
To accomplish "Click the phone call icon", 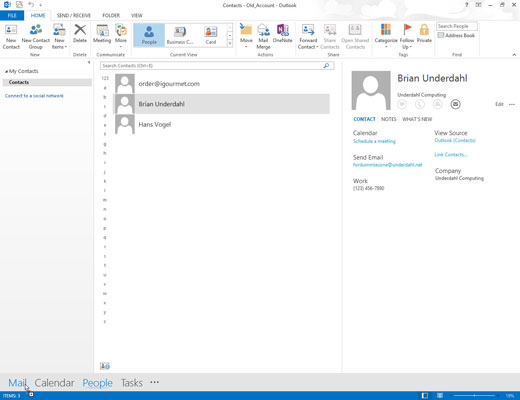I will tap(420, 104).
